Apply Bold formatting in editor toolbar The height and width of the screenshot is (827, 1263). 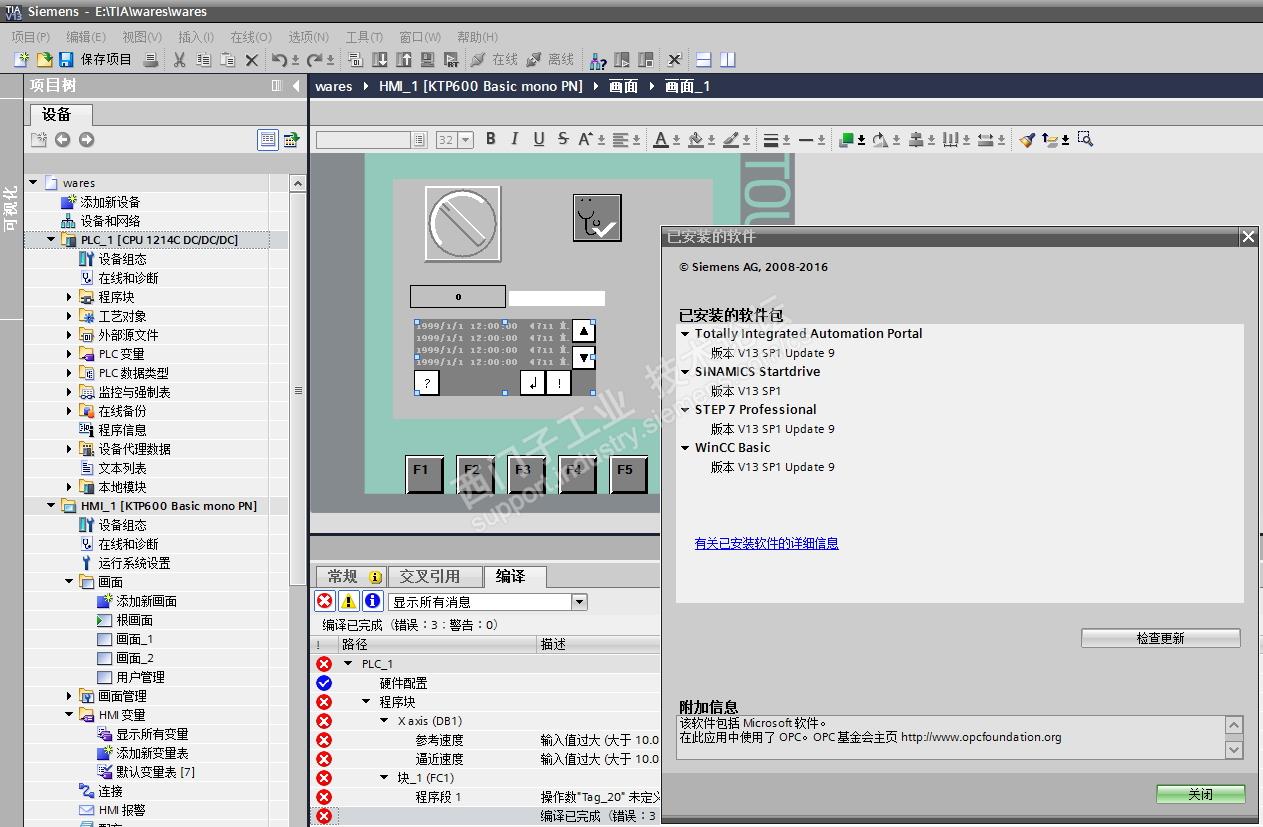click(491, 139)
